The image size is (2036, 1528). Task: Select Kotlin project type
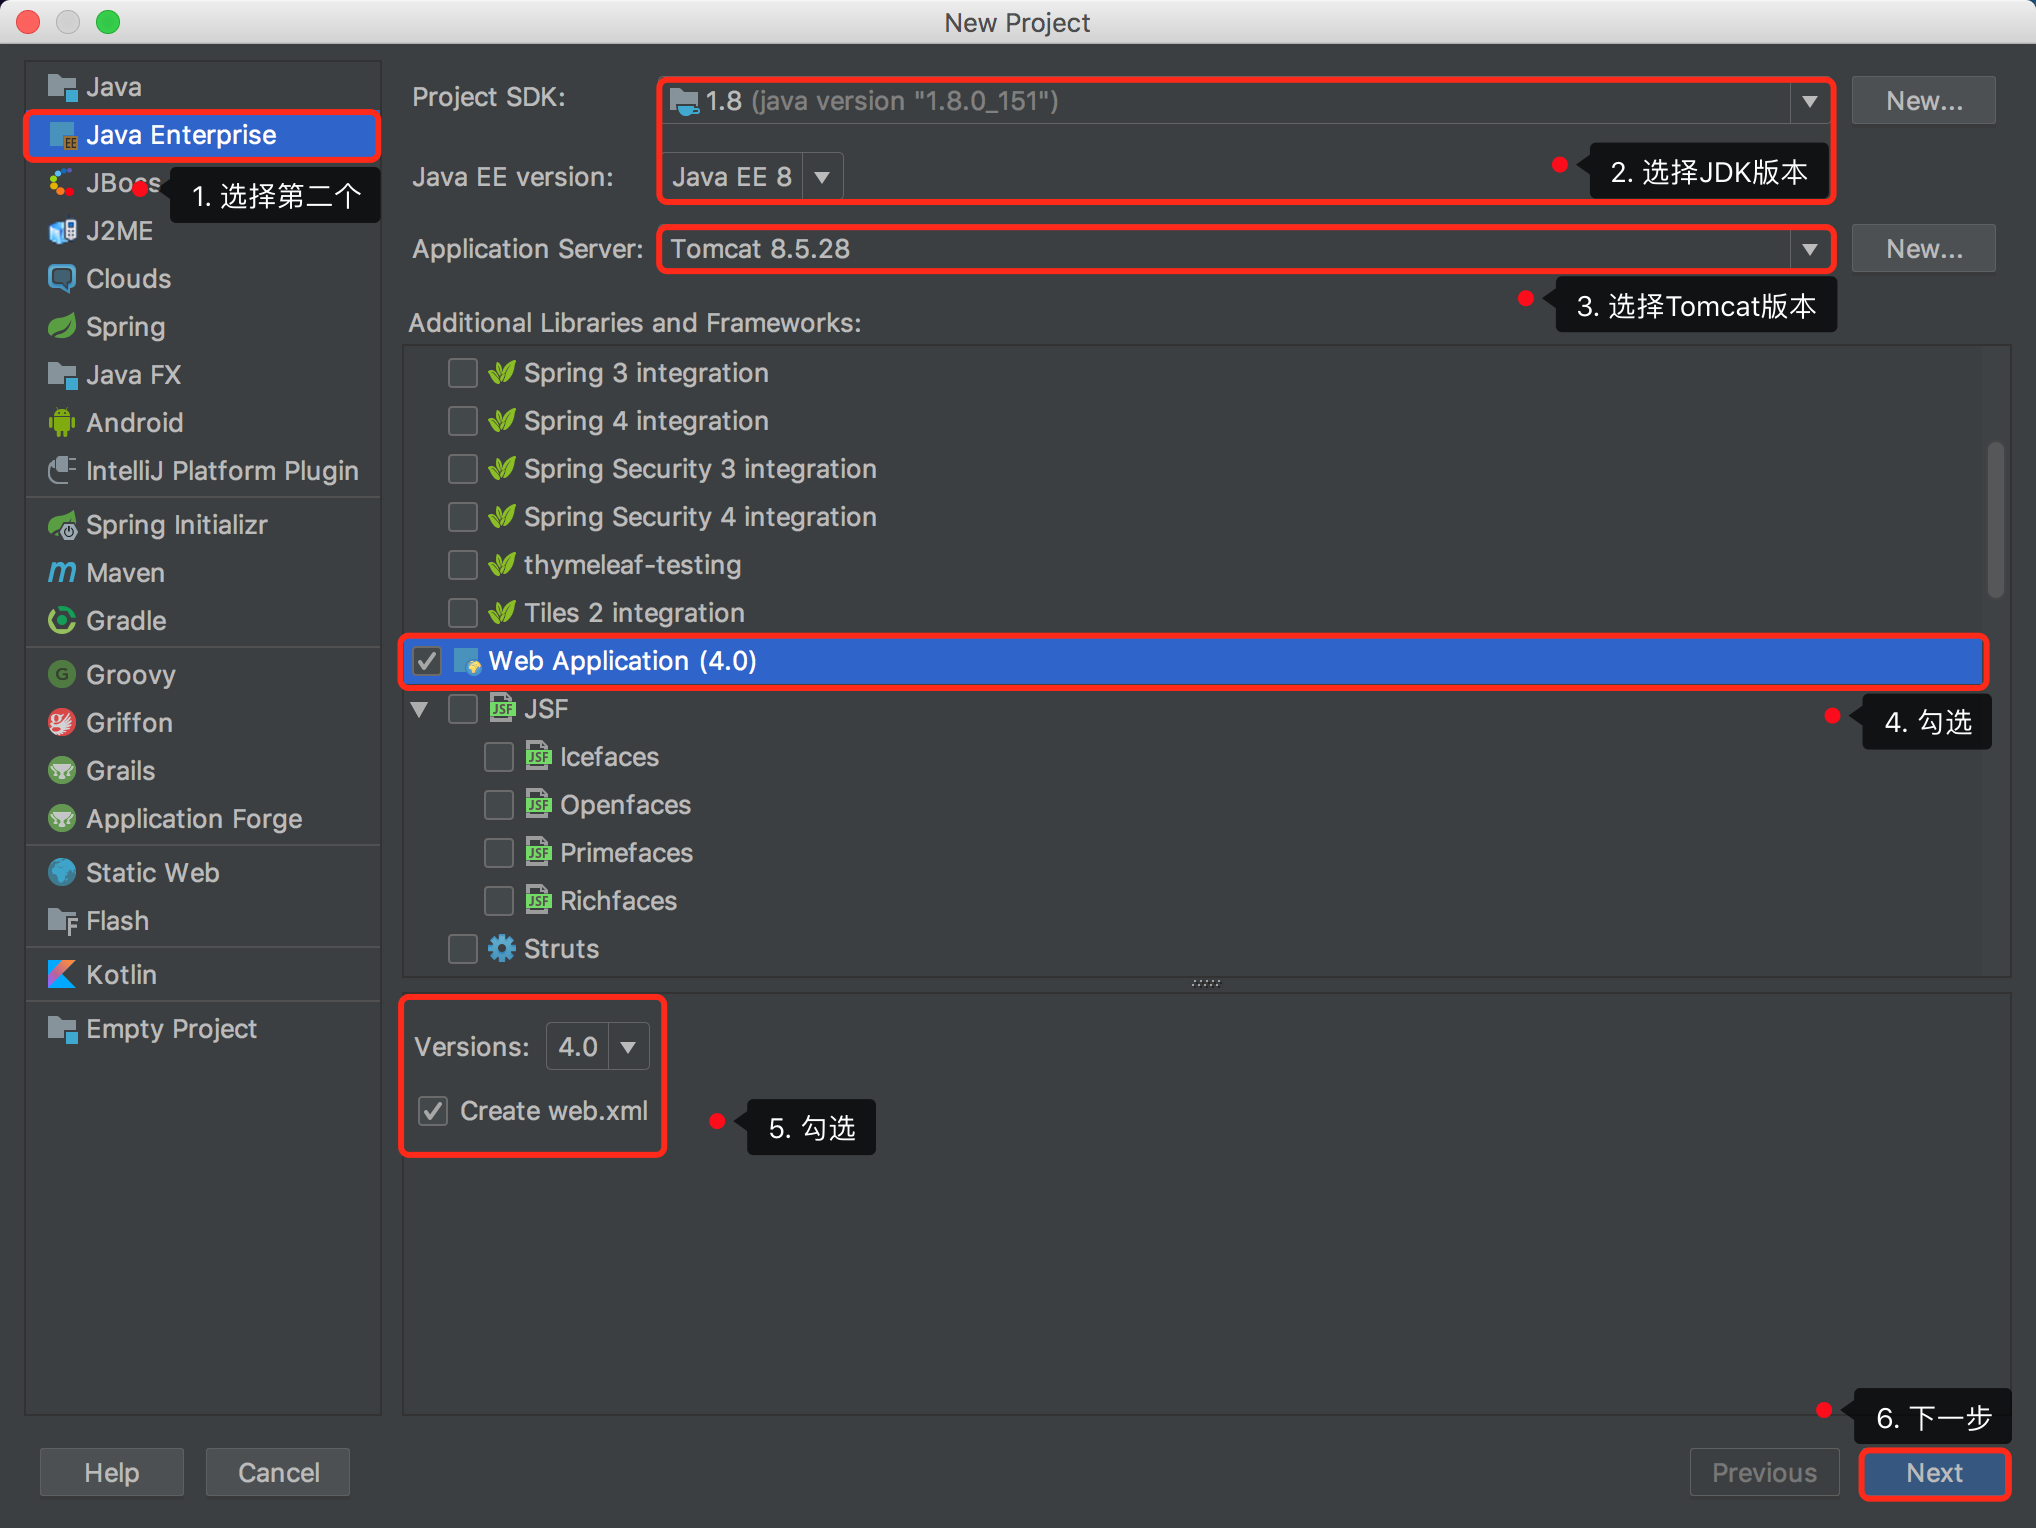pyautogui.click(x=203, y=975)
